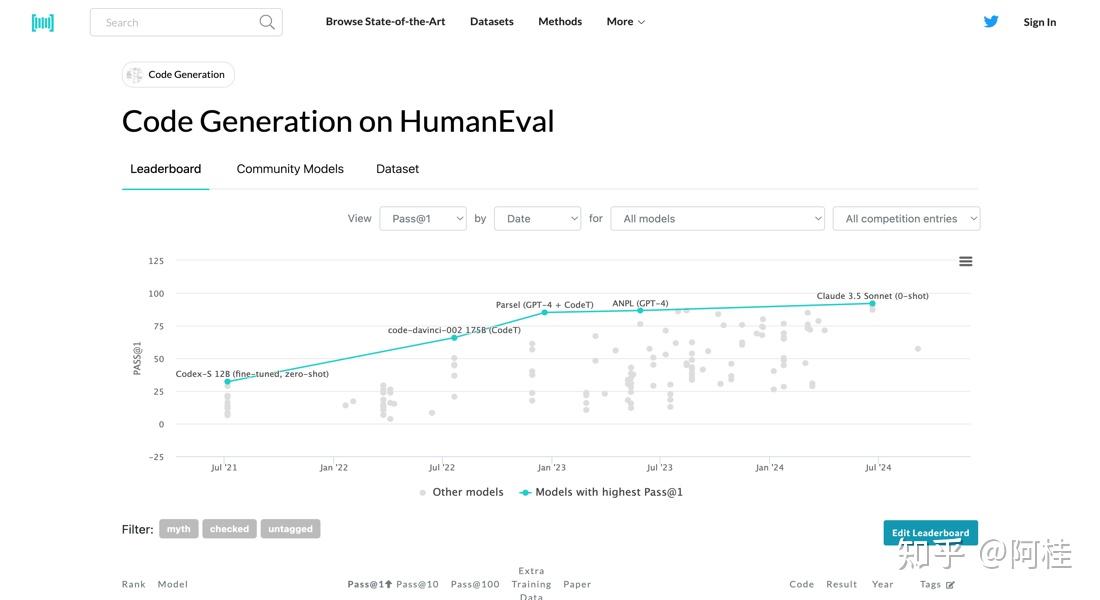Toggle the 'untagged' filter tag

(290, 529)
